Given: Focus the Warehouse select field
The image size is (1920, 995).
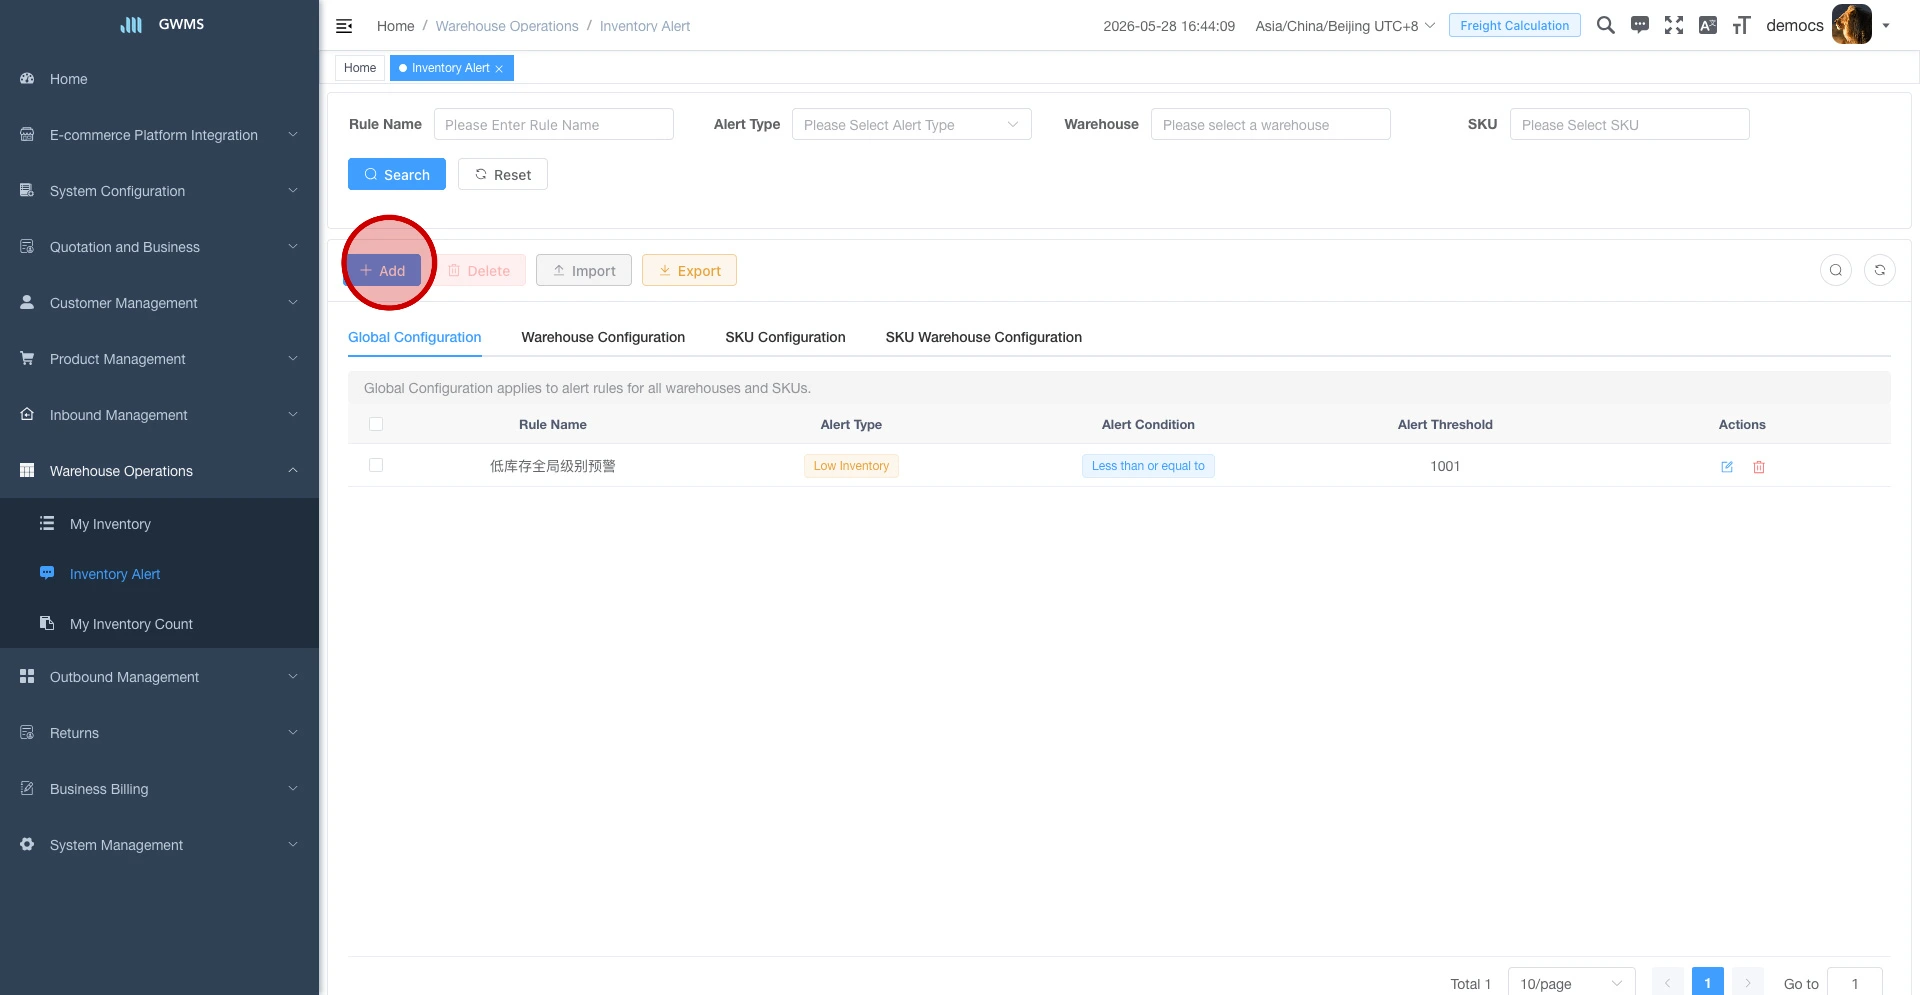Looking at the screenshot, I should (x=1270, y=124).
